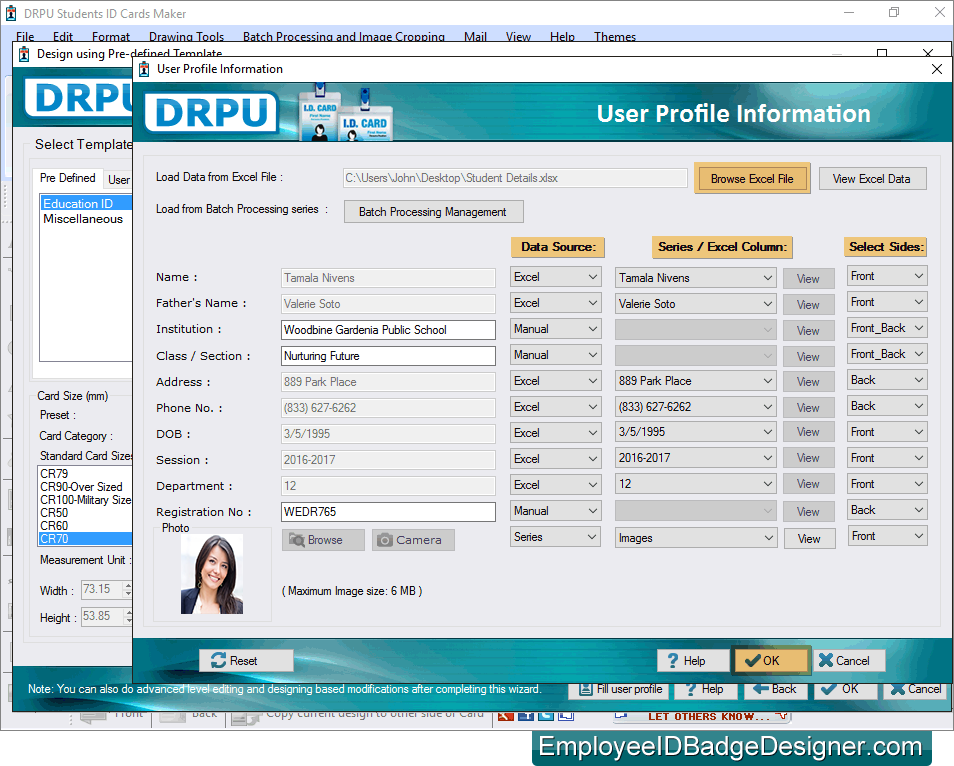Open the Format menu
This screenshot has height=766, width=954.
[111, 37]
